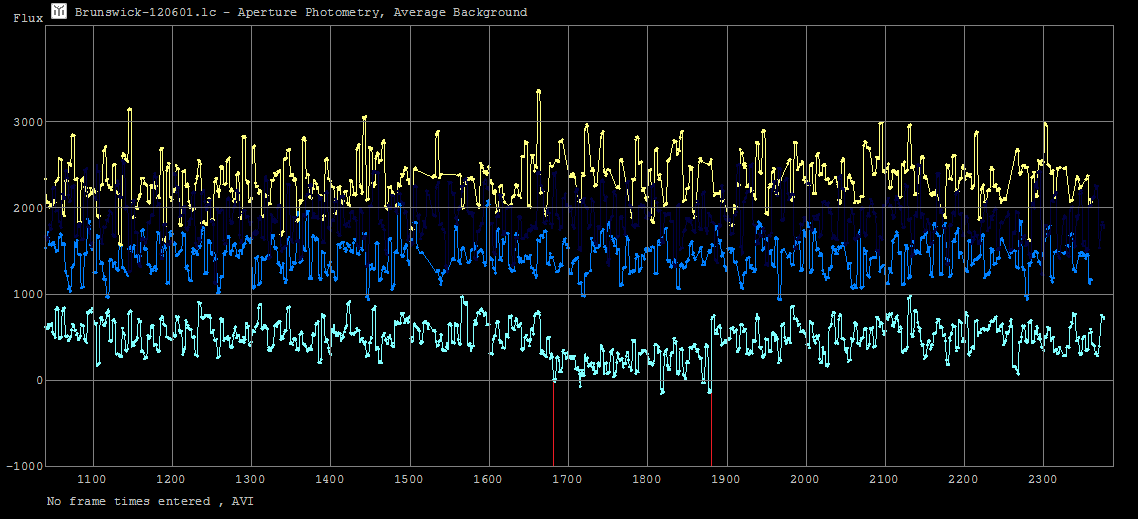Click the 1700 frame axis label
Viewport: 1138px width, 519px height.
point(568,479)
